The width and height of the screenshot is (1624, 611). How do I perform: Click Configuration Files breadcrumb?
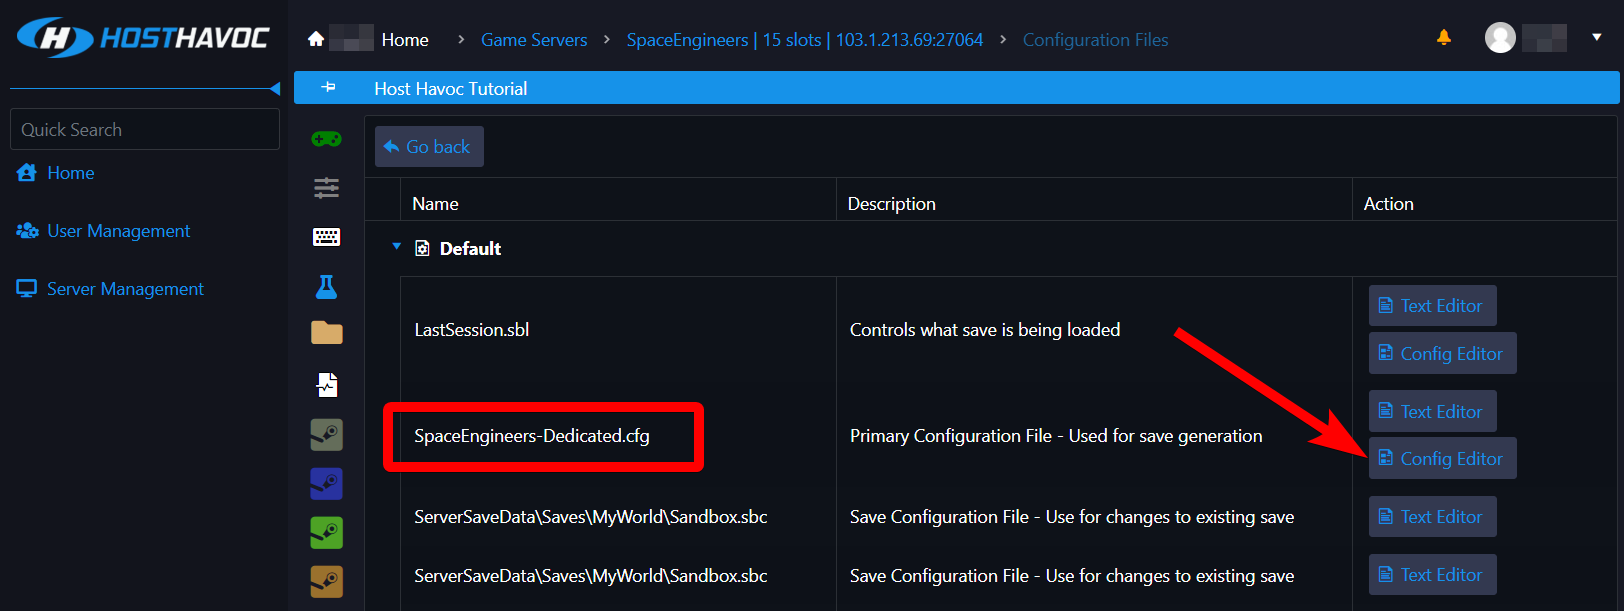(x=1095, y=40)
